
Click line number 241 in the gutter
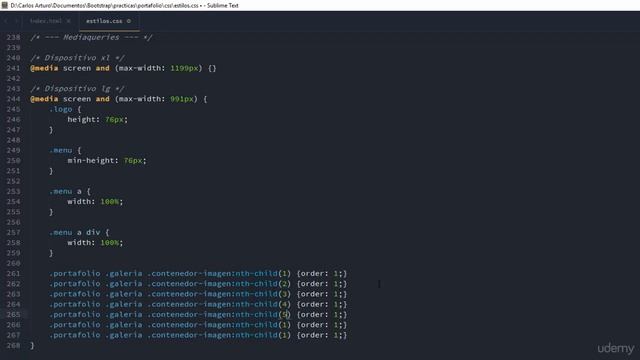13,68
